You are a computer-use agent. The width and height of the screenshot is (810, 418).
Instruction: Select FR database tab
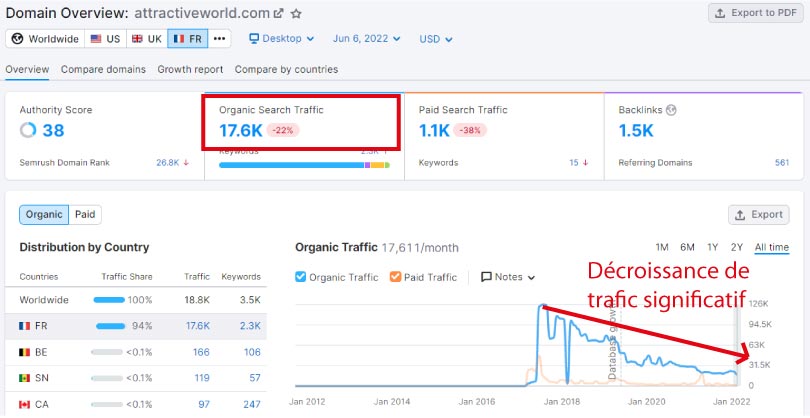188,39
